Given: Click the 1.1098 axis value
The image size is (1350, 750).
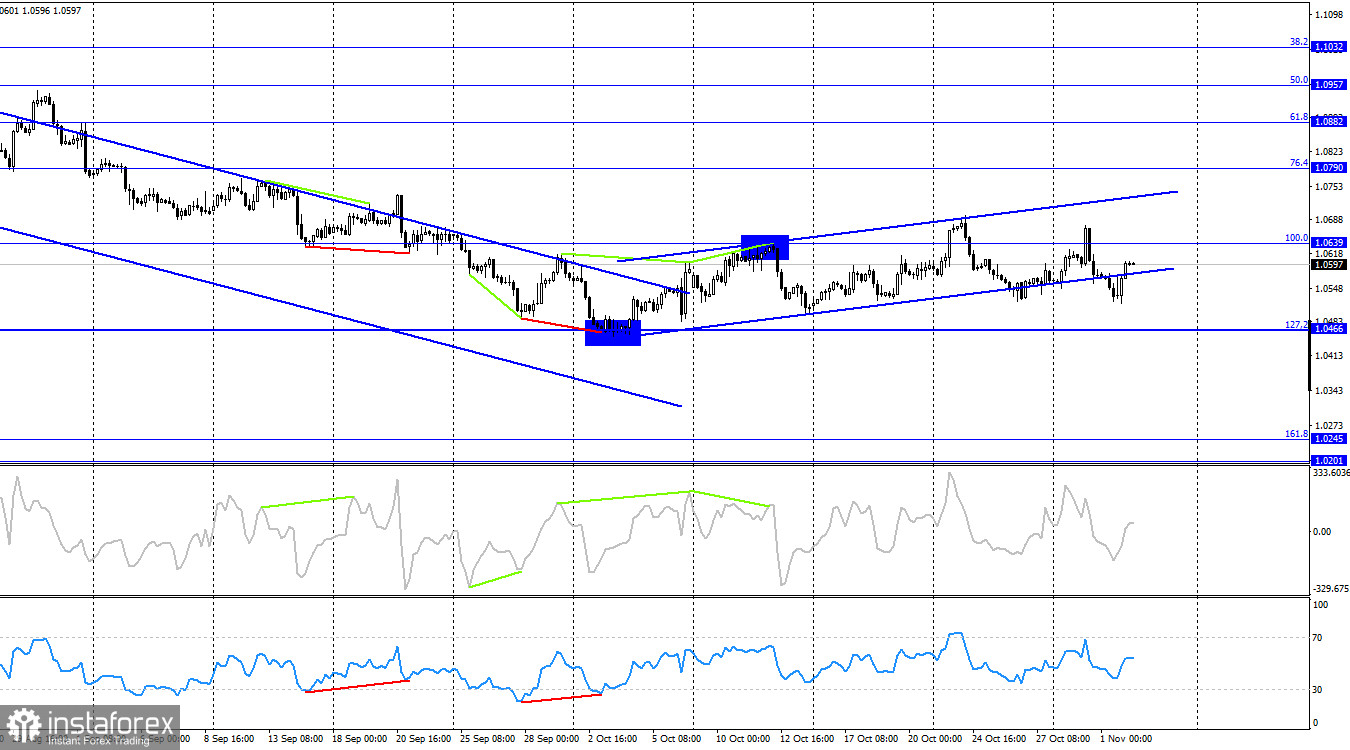Looking at the screenshot, I should tap(1329, 15).
